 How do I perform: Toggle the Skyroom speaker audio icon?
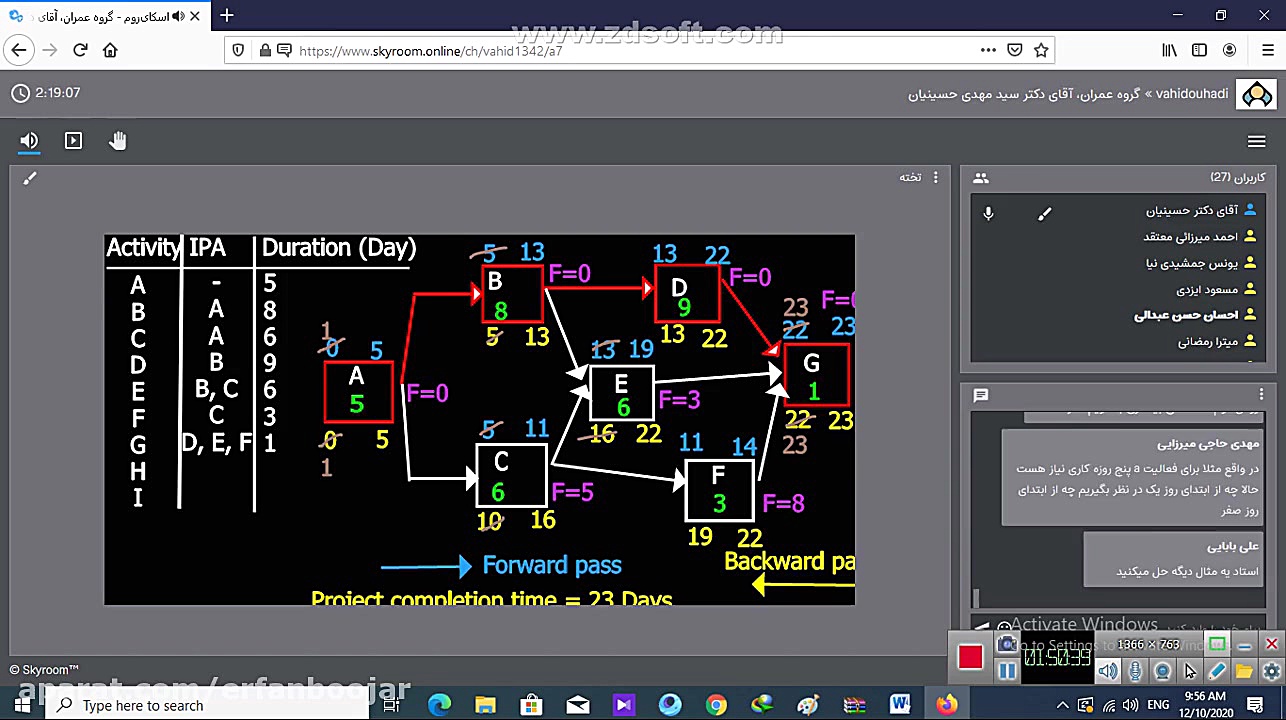click(x=29, y=141)
